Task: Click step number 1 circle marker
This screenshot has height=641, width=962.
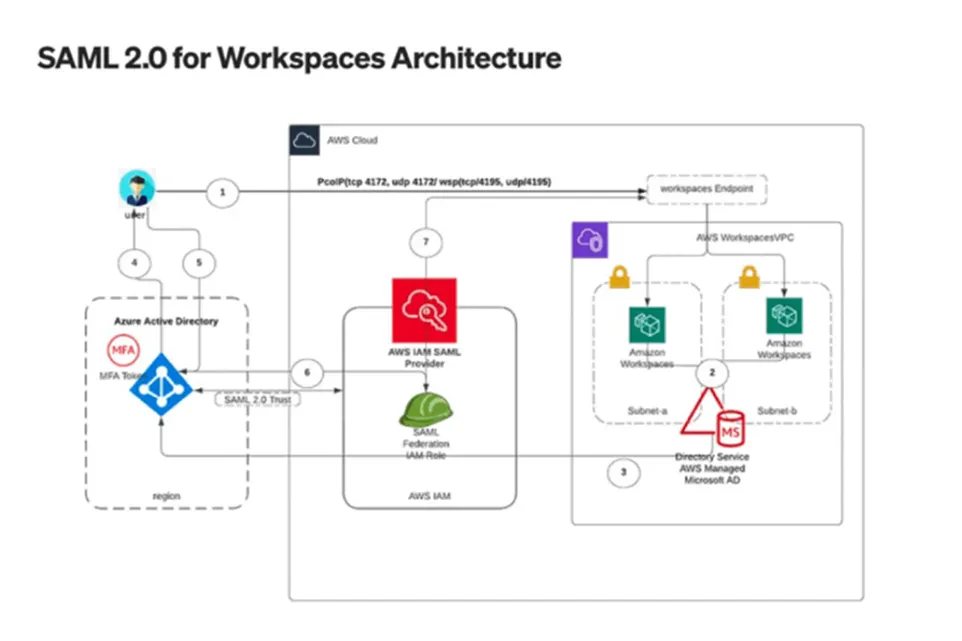Action: point(224,191)
